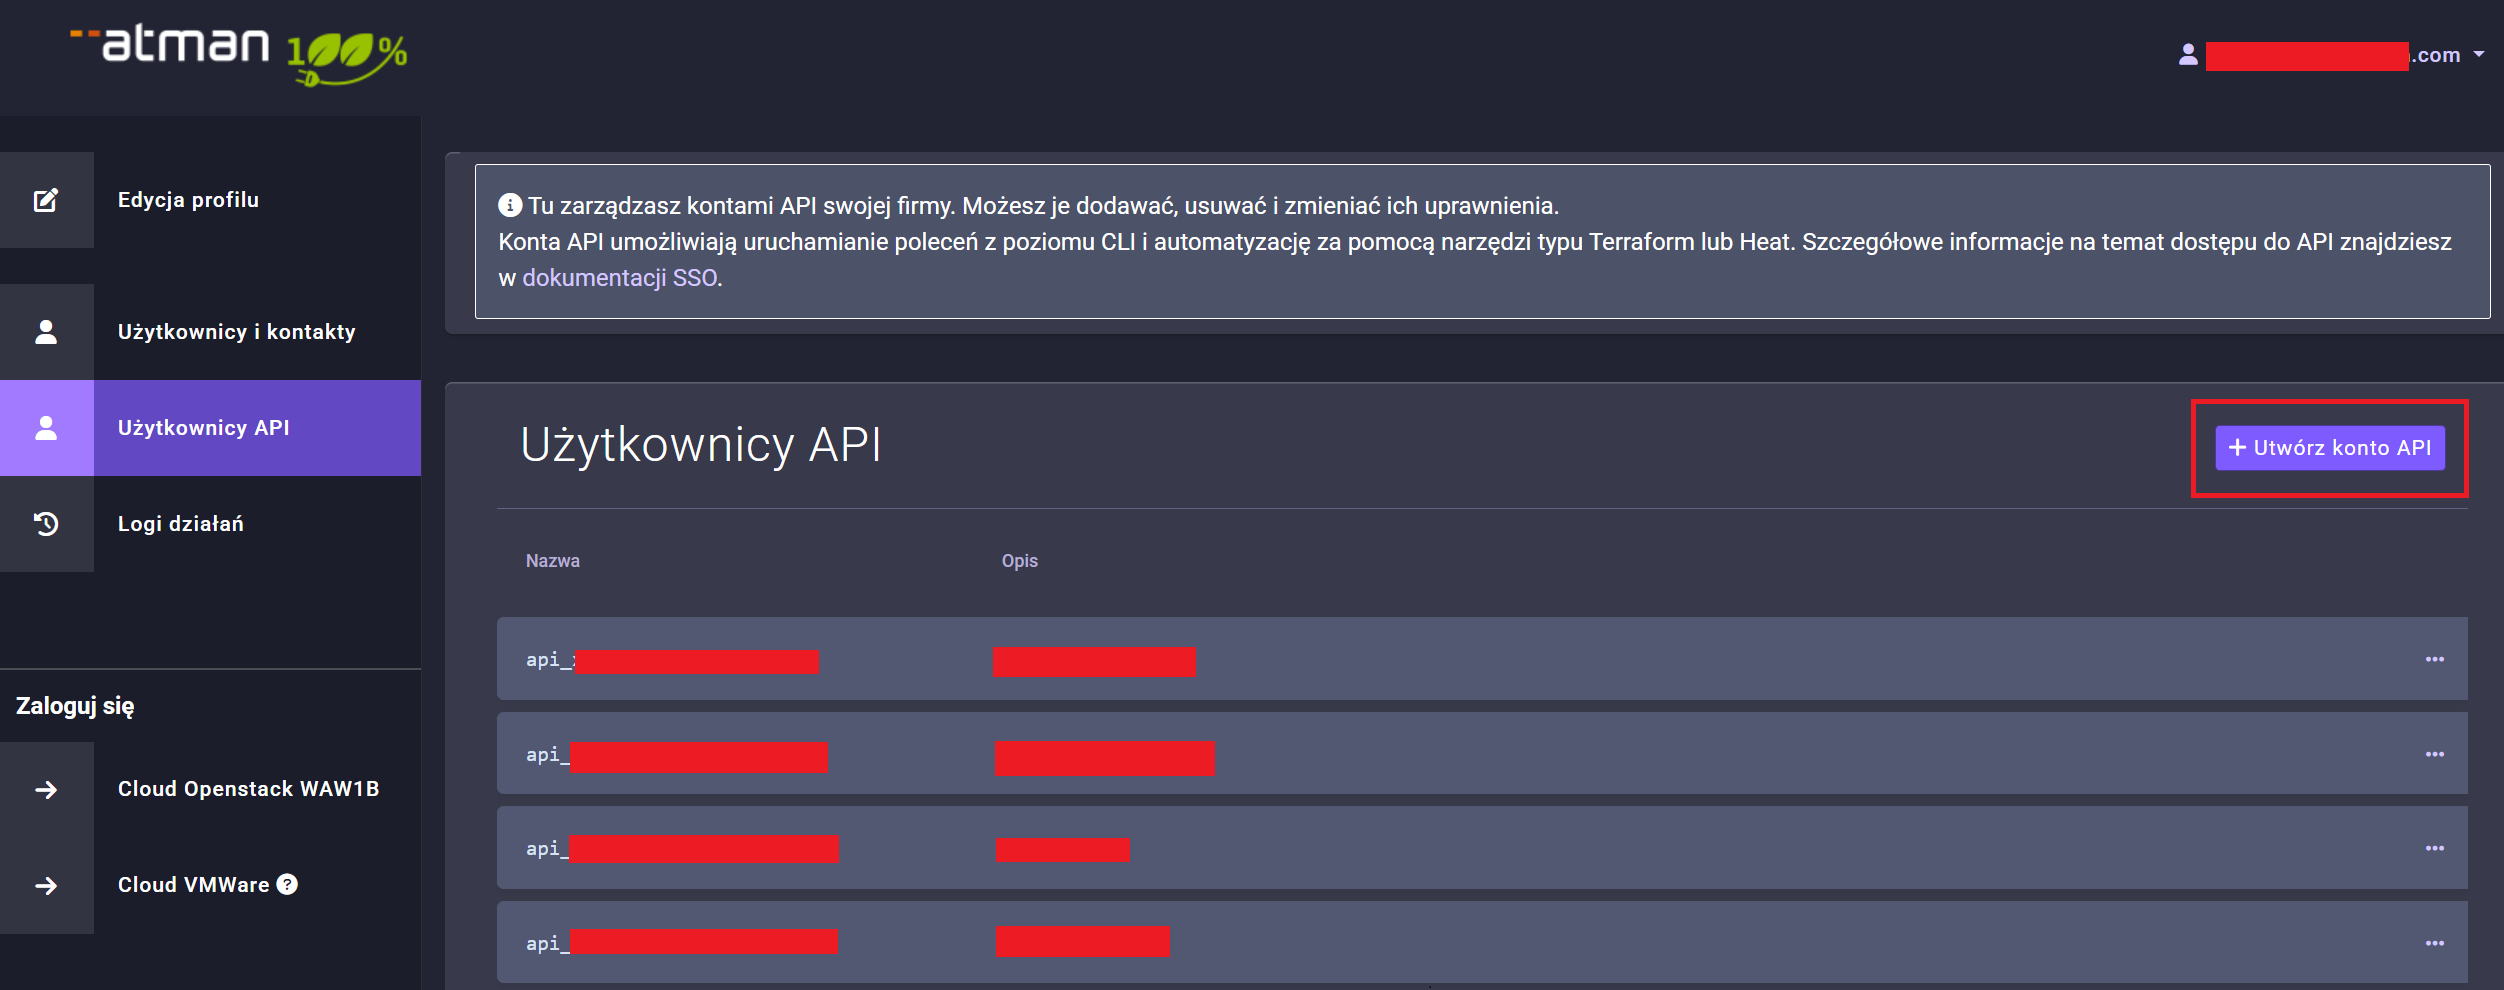This screenshot has width=2504, height=990.
Task: Click the Atman logo
Action: pyautogui.click(x=238, y=52)
